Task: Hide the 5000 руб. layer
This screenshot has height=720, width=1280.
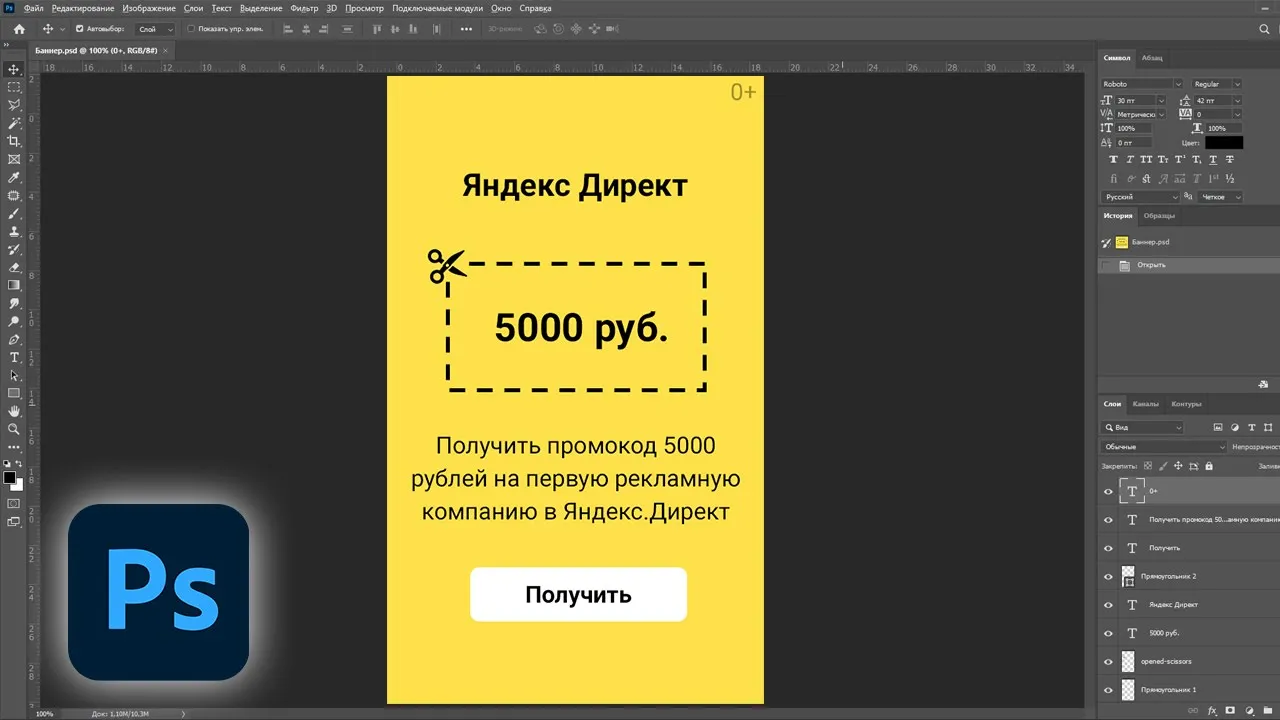Action: point(1108,633)
